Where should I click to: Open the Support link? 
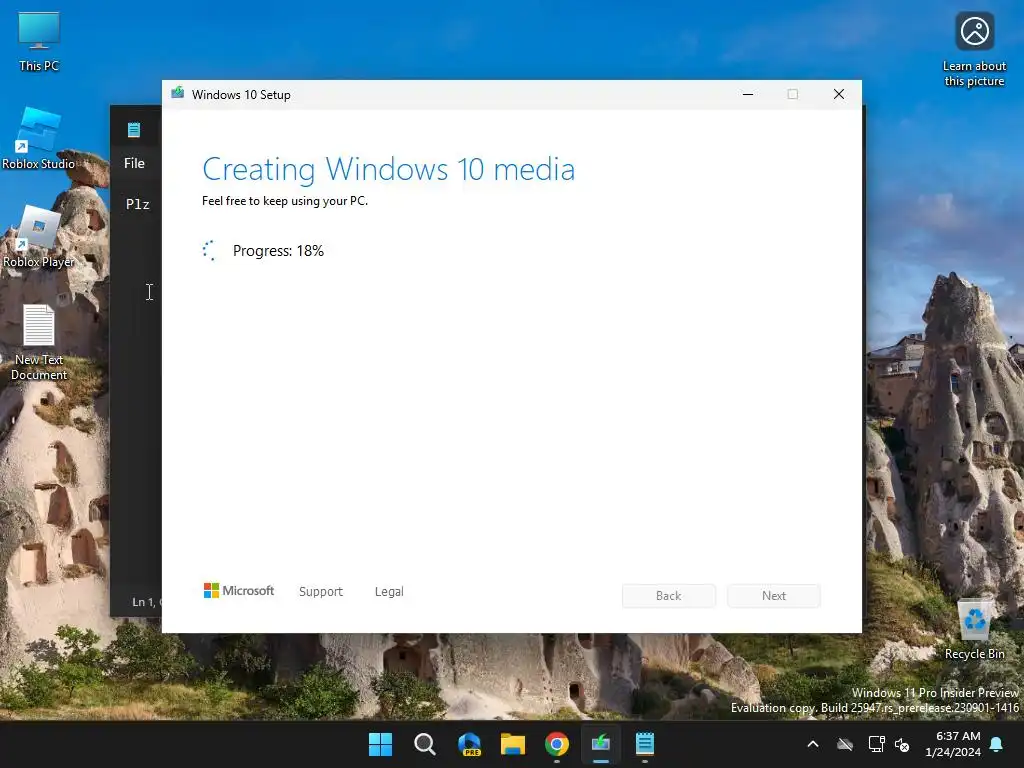(321, 591)
